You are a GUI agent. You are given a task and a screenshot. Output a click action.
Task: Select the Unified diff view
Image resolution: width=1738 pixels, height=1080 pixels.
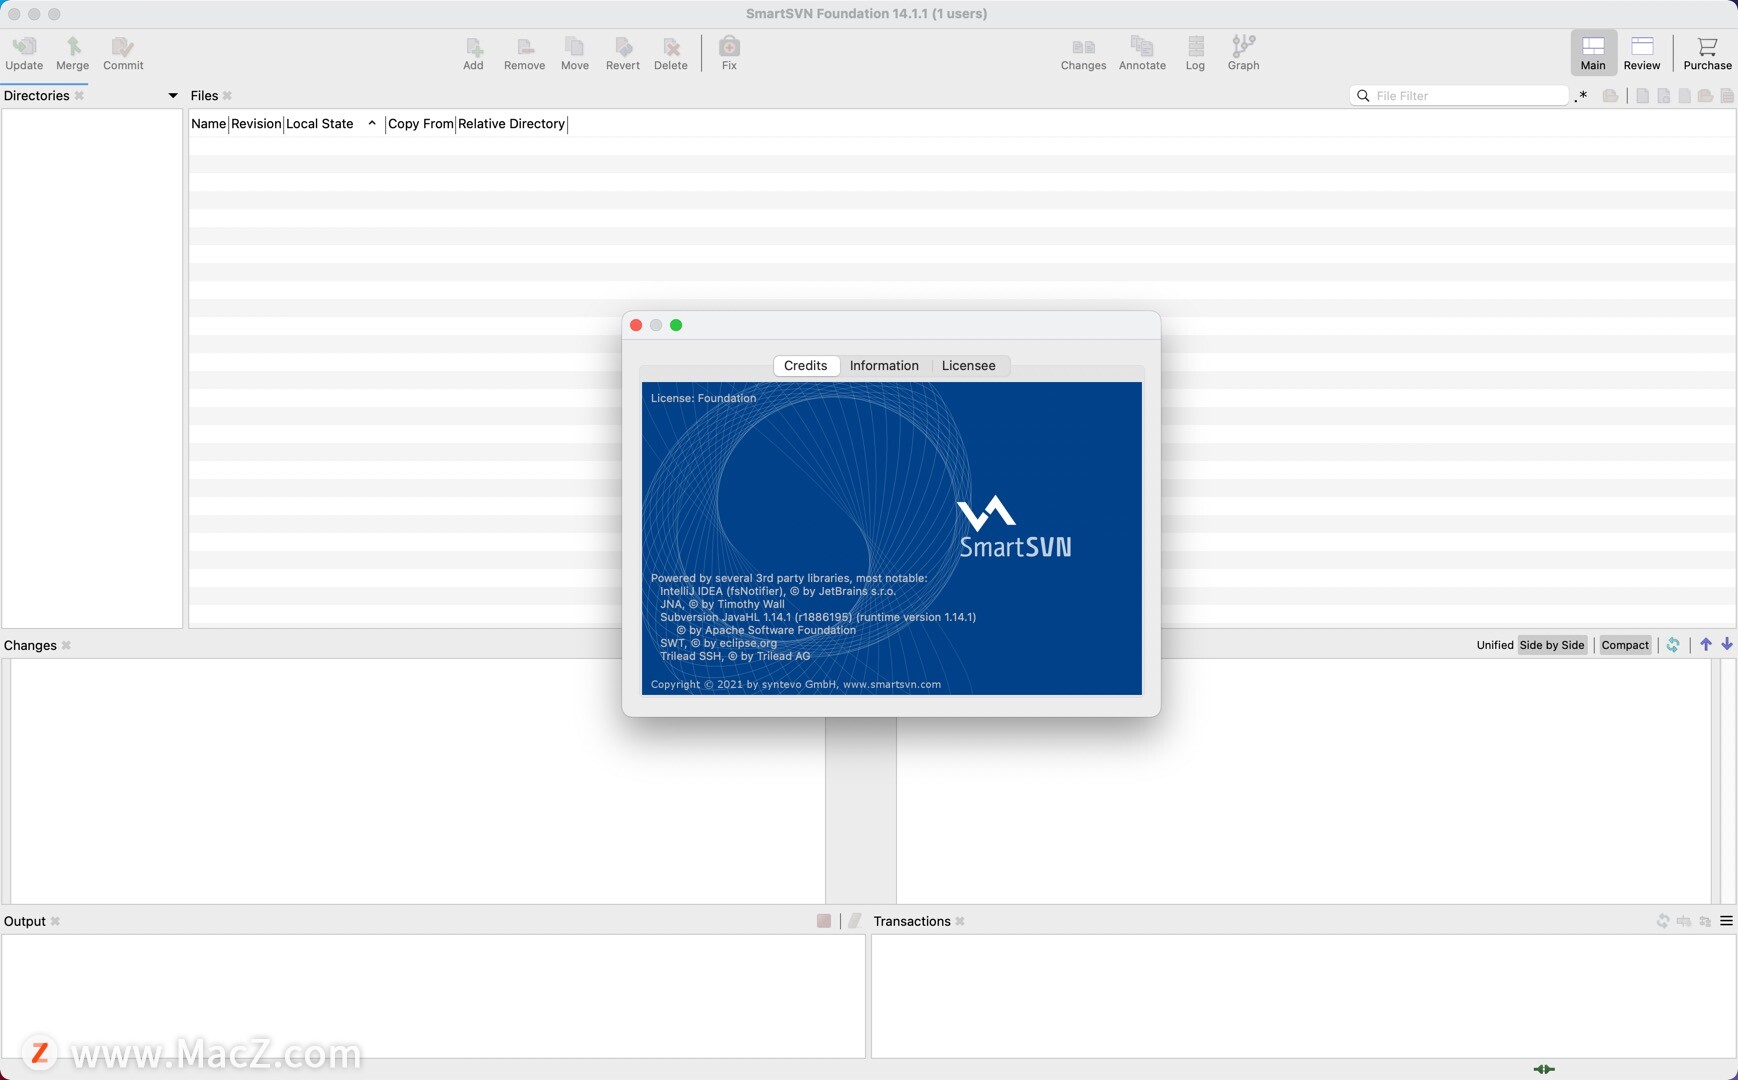[1495, 645]
